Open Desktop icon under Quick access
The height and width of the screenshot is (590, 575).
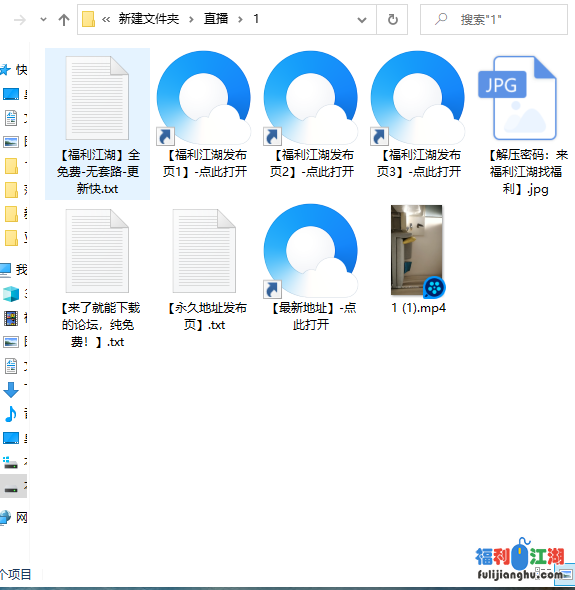click(x=11, y=94)
